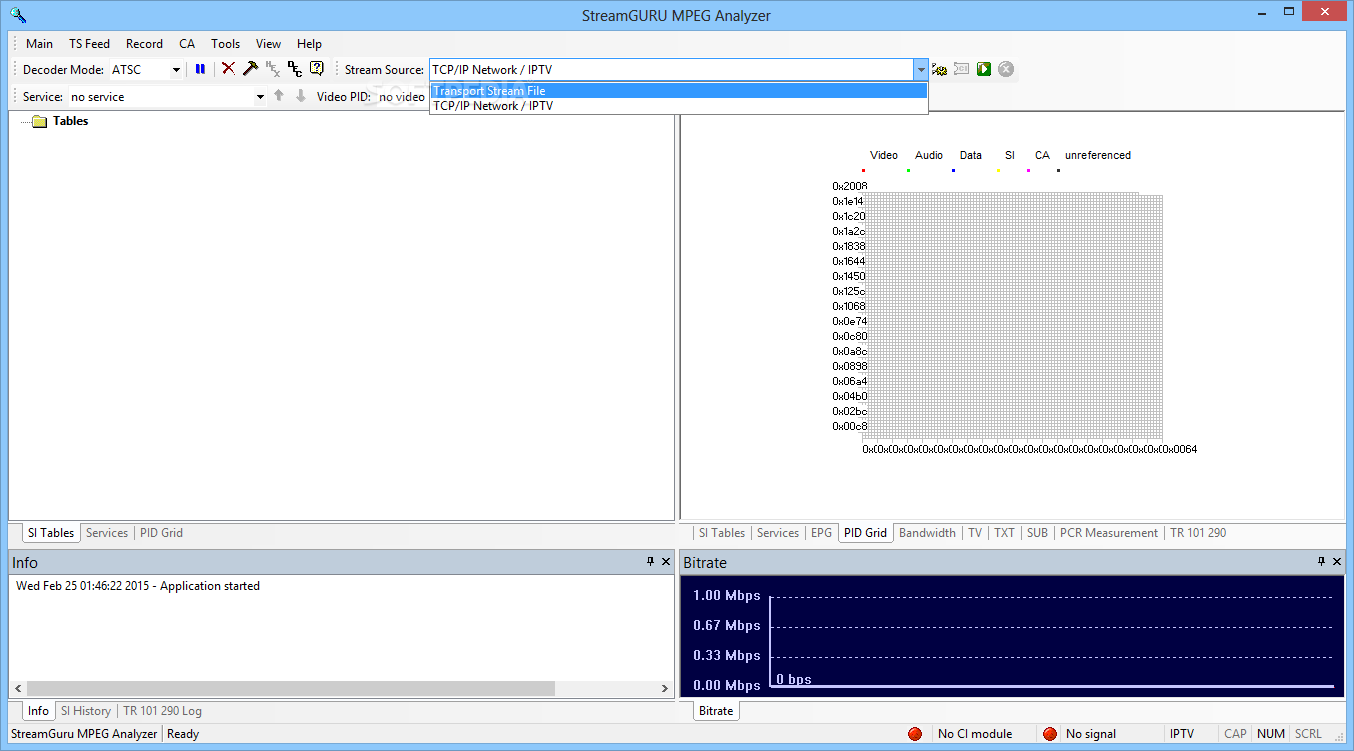
Task: Select the Bitrate bottom tab
Action: (716, 711)
